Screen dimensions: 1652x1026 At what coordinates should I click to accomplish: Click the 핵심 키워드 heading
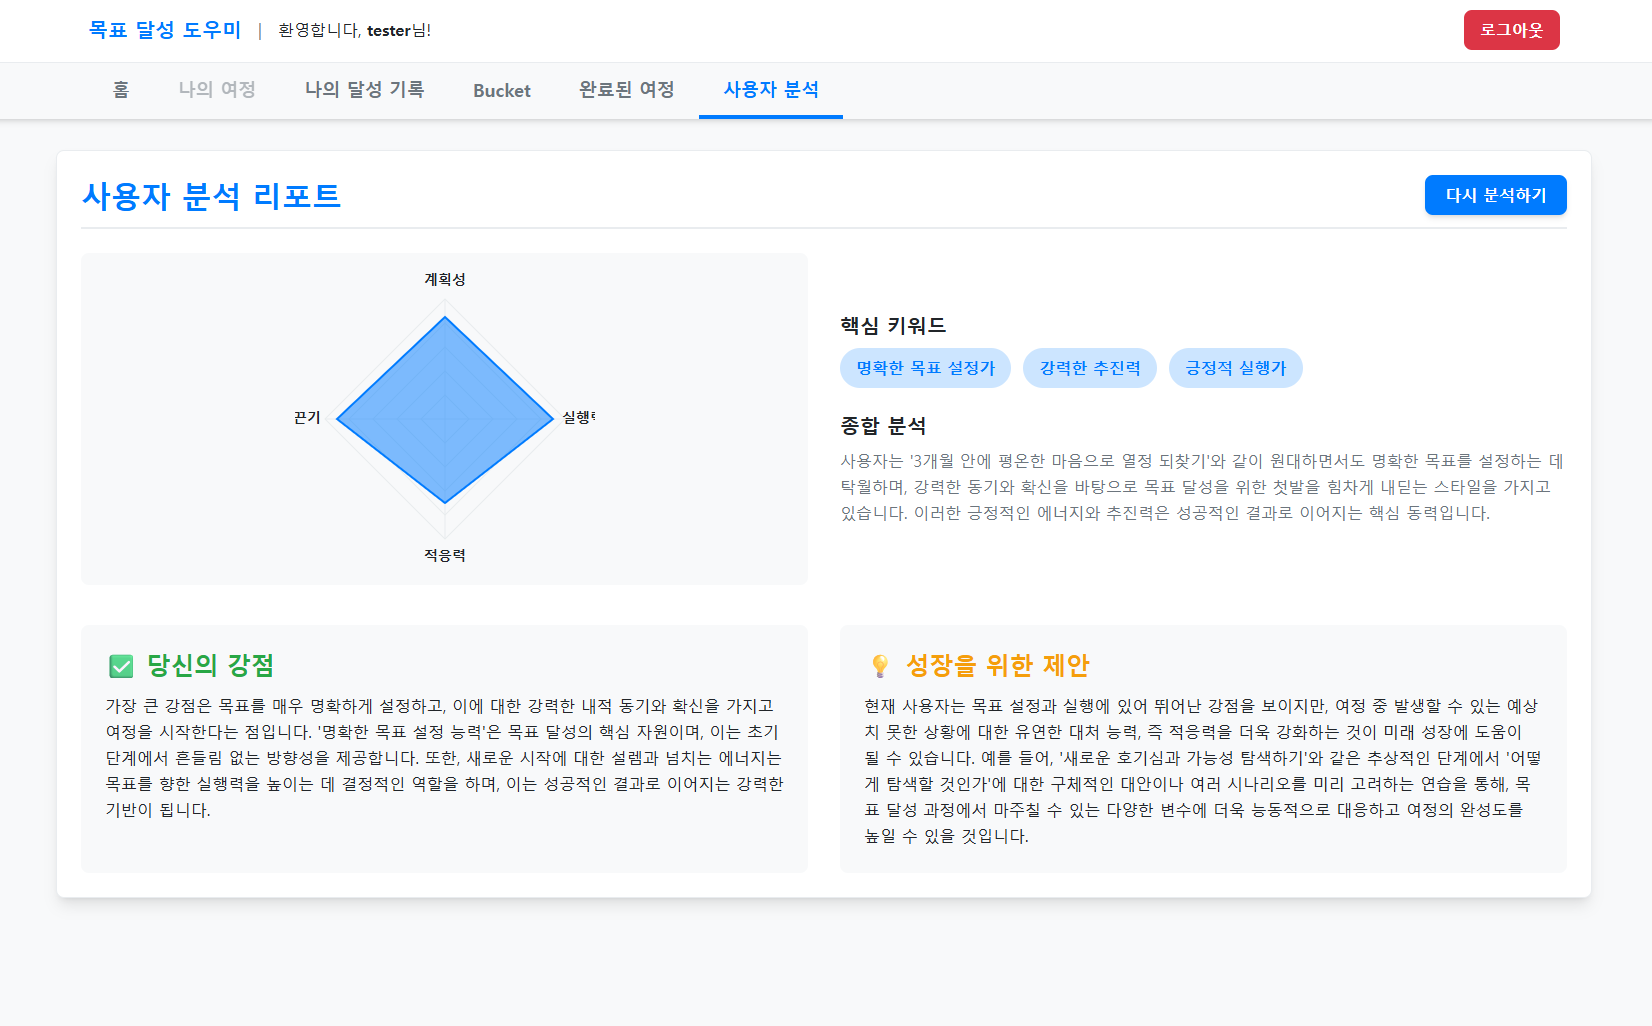pos(893,326)
